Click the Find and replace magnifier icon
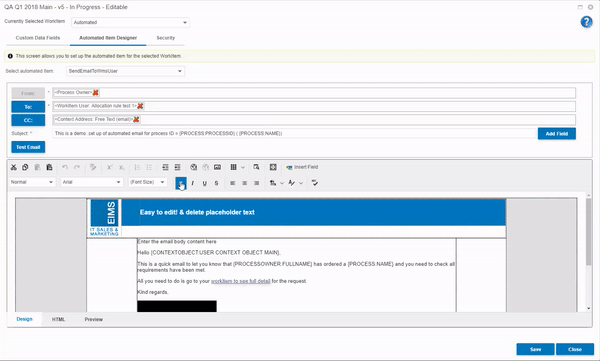Viewport: 600px width, 361px height. pyautogui.click(x=256, y=167)
